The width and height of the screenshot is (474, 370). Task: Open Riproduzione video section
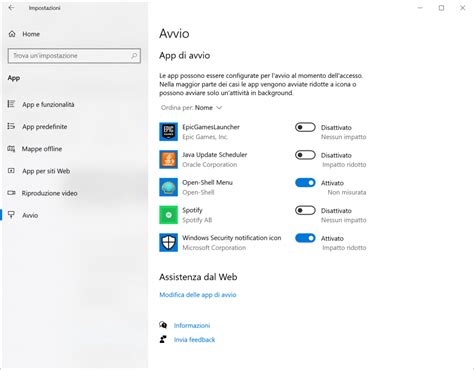pos(49,193)
